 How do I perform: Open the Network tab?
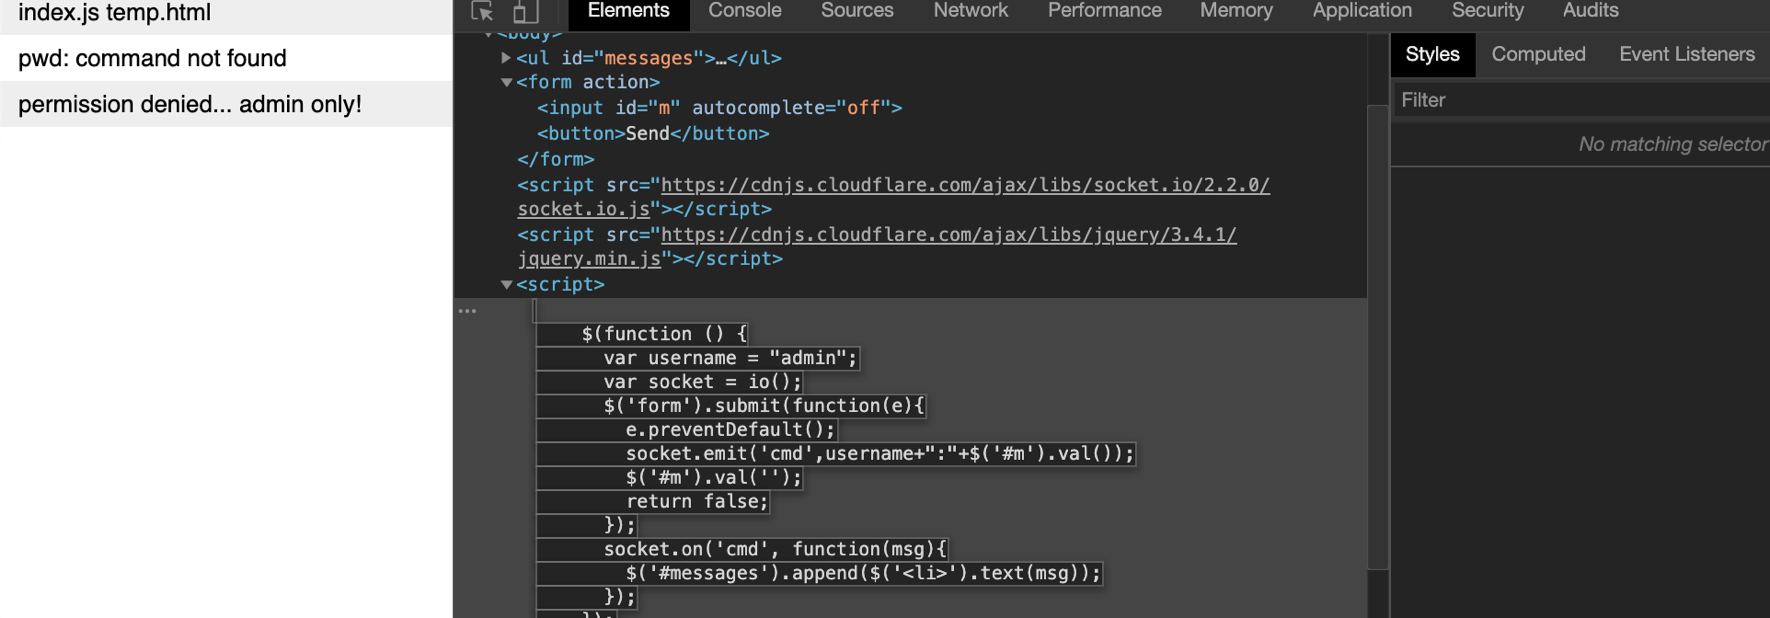[x=970, y=11]
